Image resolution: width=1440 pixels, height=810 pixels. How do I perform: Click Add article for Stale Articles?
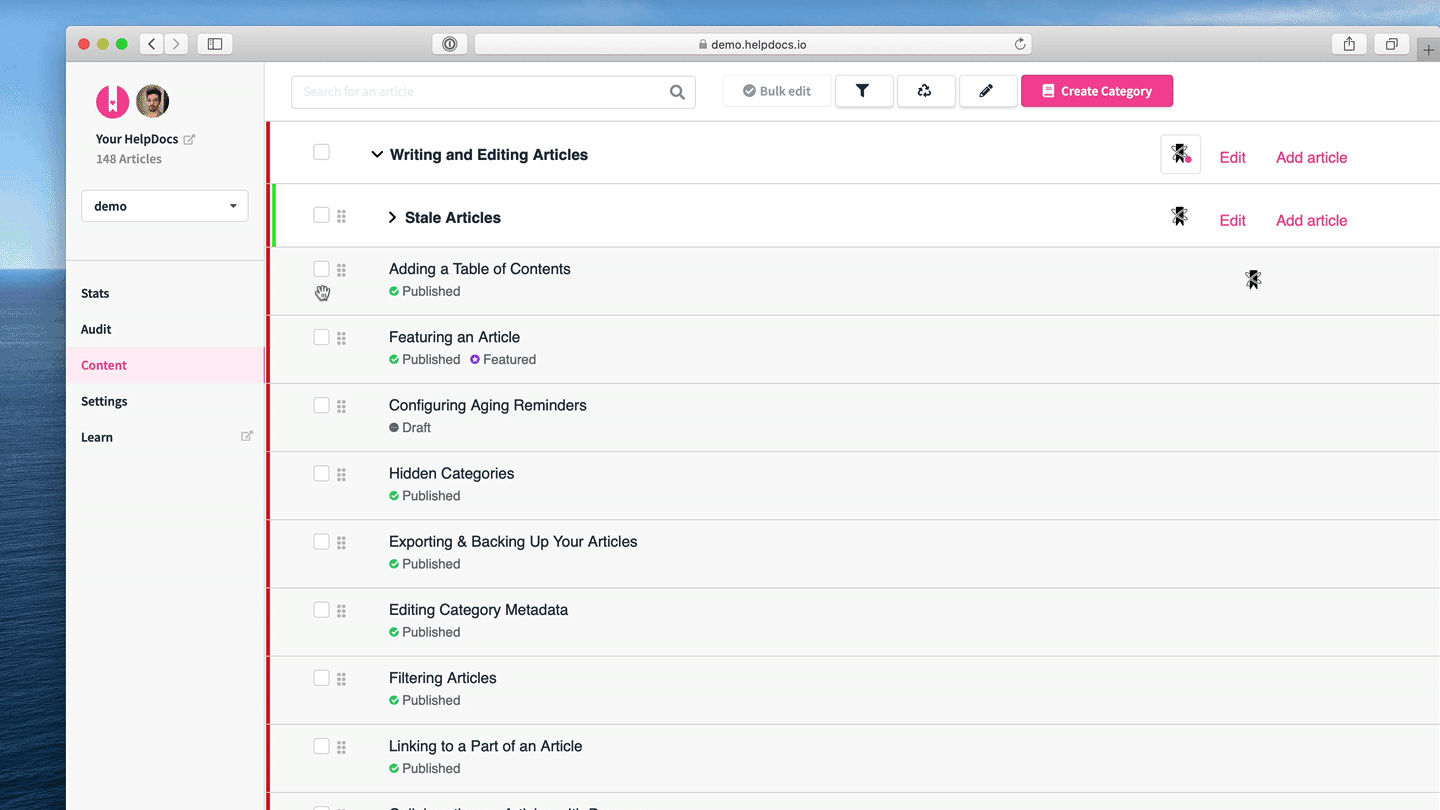(x=1311, y=220)
